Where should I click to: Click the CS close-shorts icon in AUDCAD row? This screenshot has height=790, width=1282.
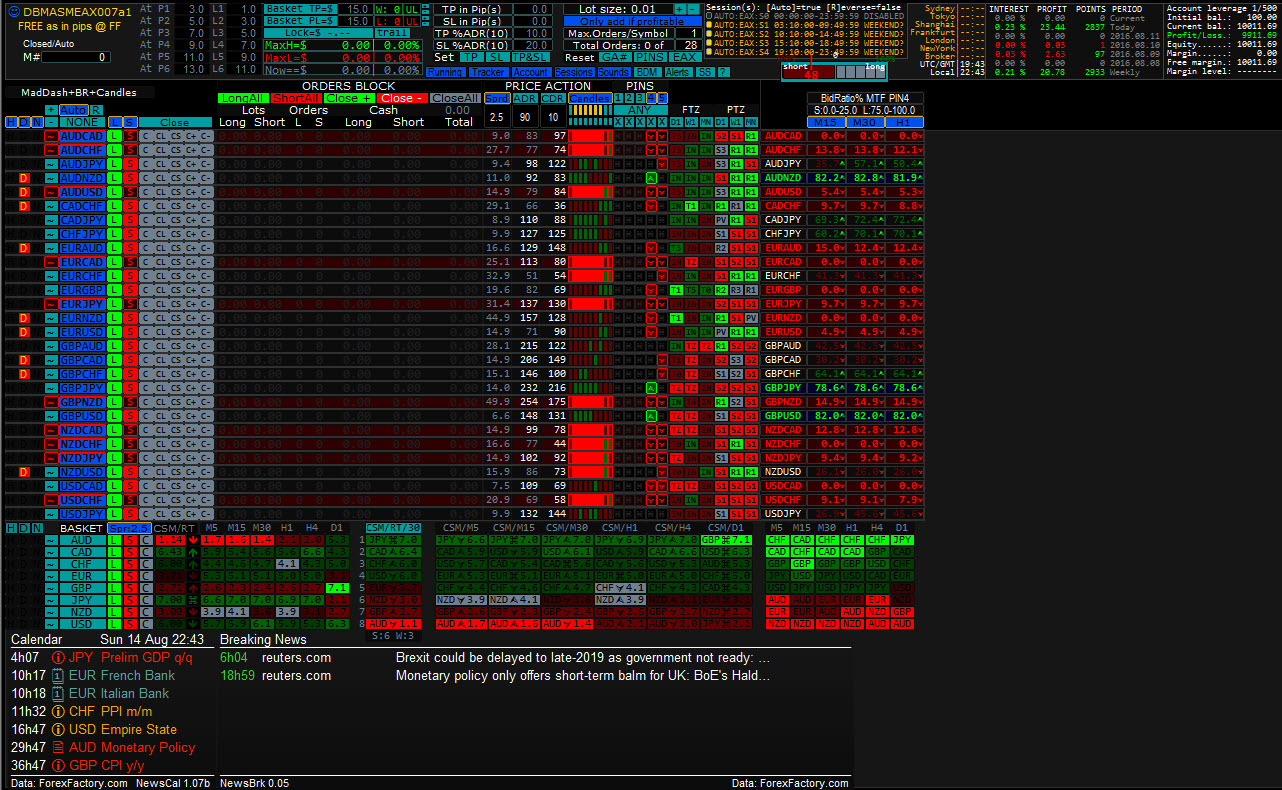pyautogui.click(x=175, y=135)
